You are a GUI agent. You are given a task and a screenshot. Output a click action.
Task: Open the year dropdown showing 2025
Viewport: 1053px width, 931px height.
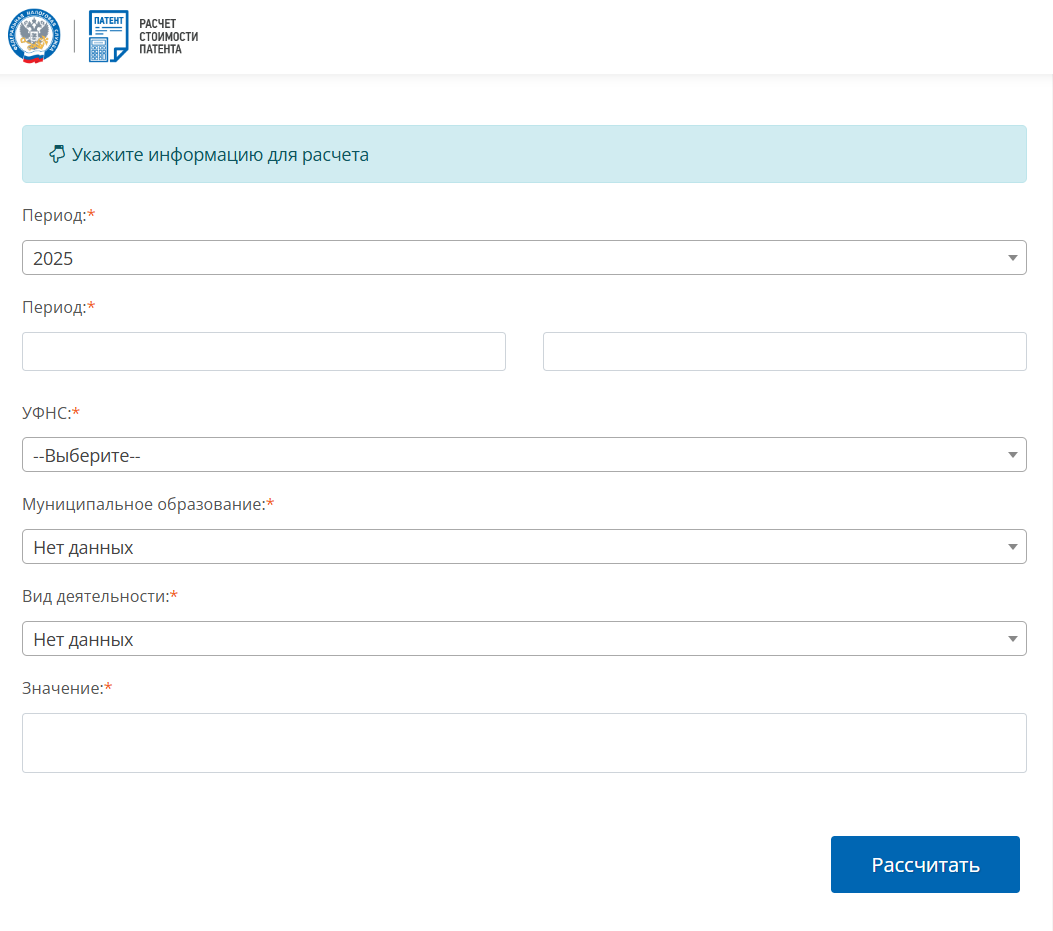pos(524,257)
